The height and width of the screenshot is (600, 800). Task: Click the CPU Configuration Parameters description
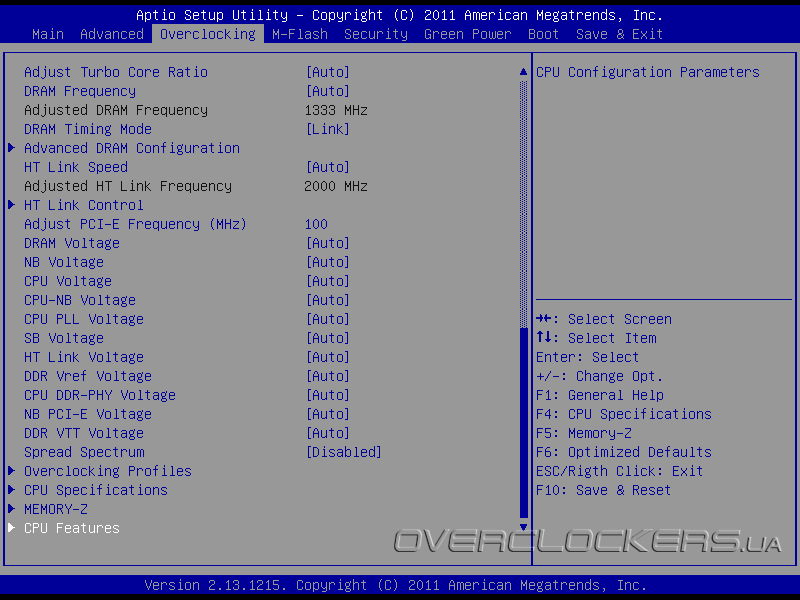647,72
